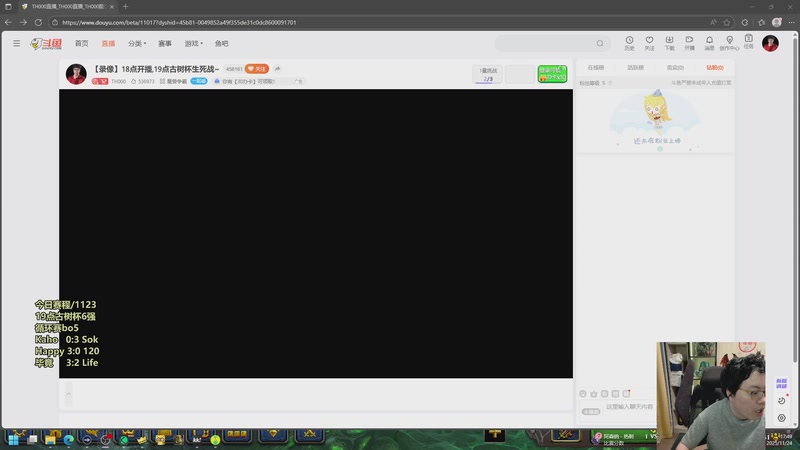This screenshot has width=800, height=450.
Task: Open the hamburger side menu
Action: (x=16, y=43)
